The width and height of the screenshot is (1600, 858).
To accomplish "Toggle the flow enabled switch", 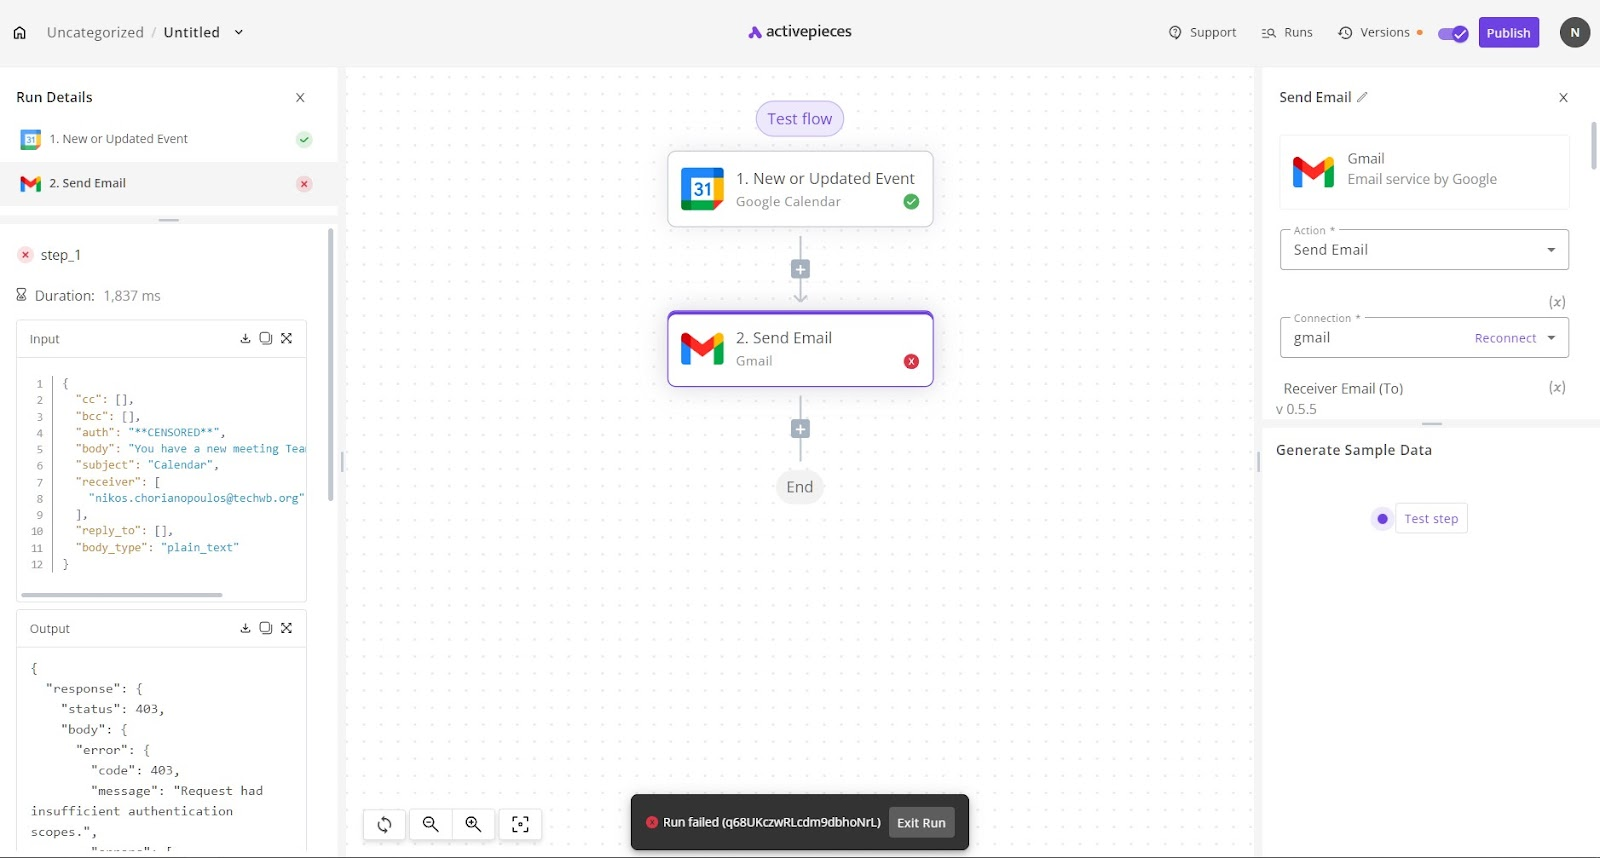I will tap(1453, 33).
